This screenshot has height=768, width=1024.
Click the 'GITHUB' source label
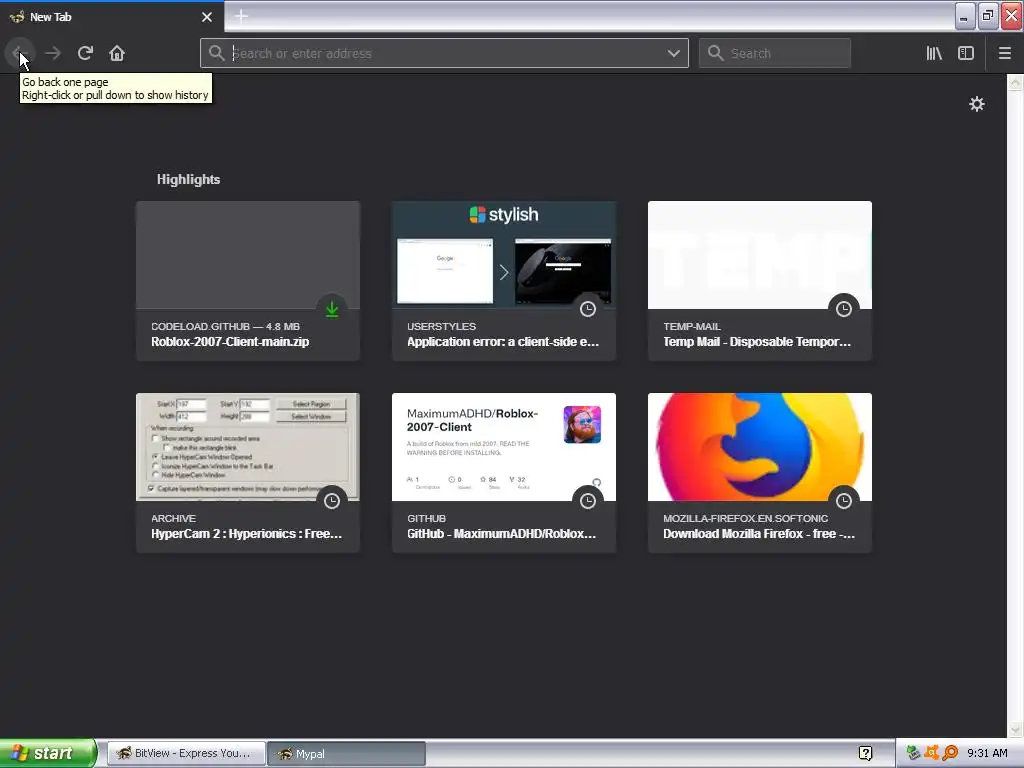click(x=426, y=518)
